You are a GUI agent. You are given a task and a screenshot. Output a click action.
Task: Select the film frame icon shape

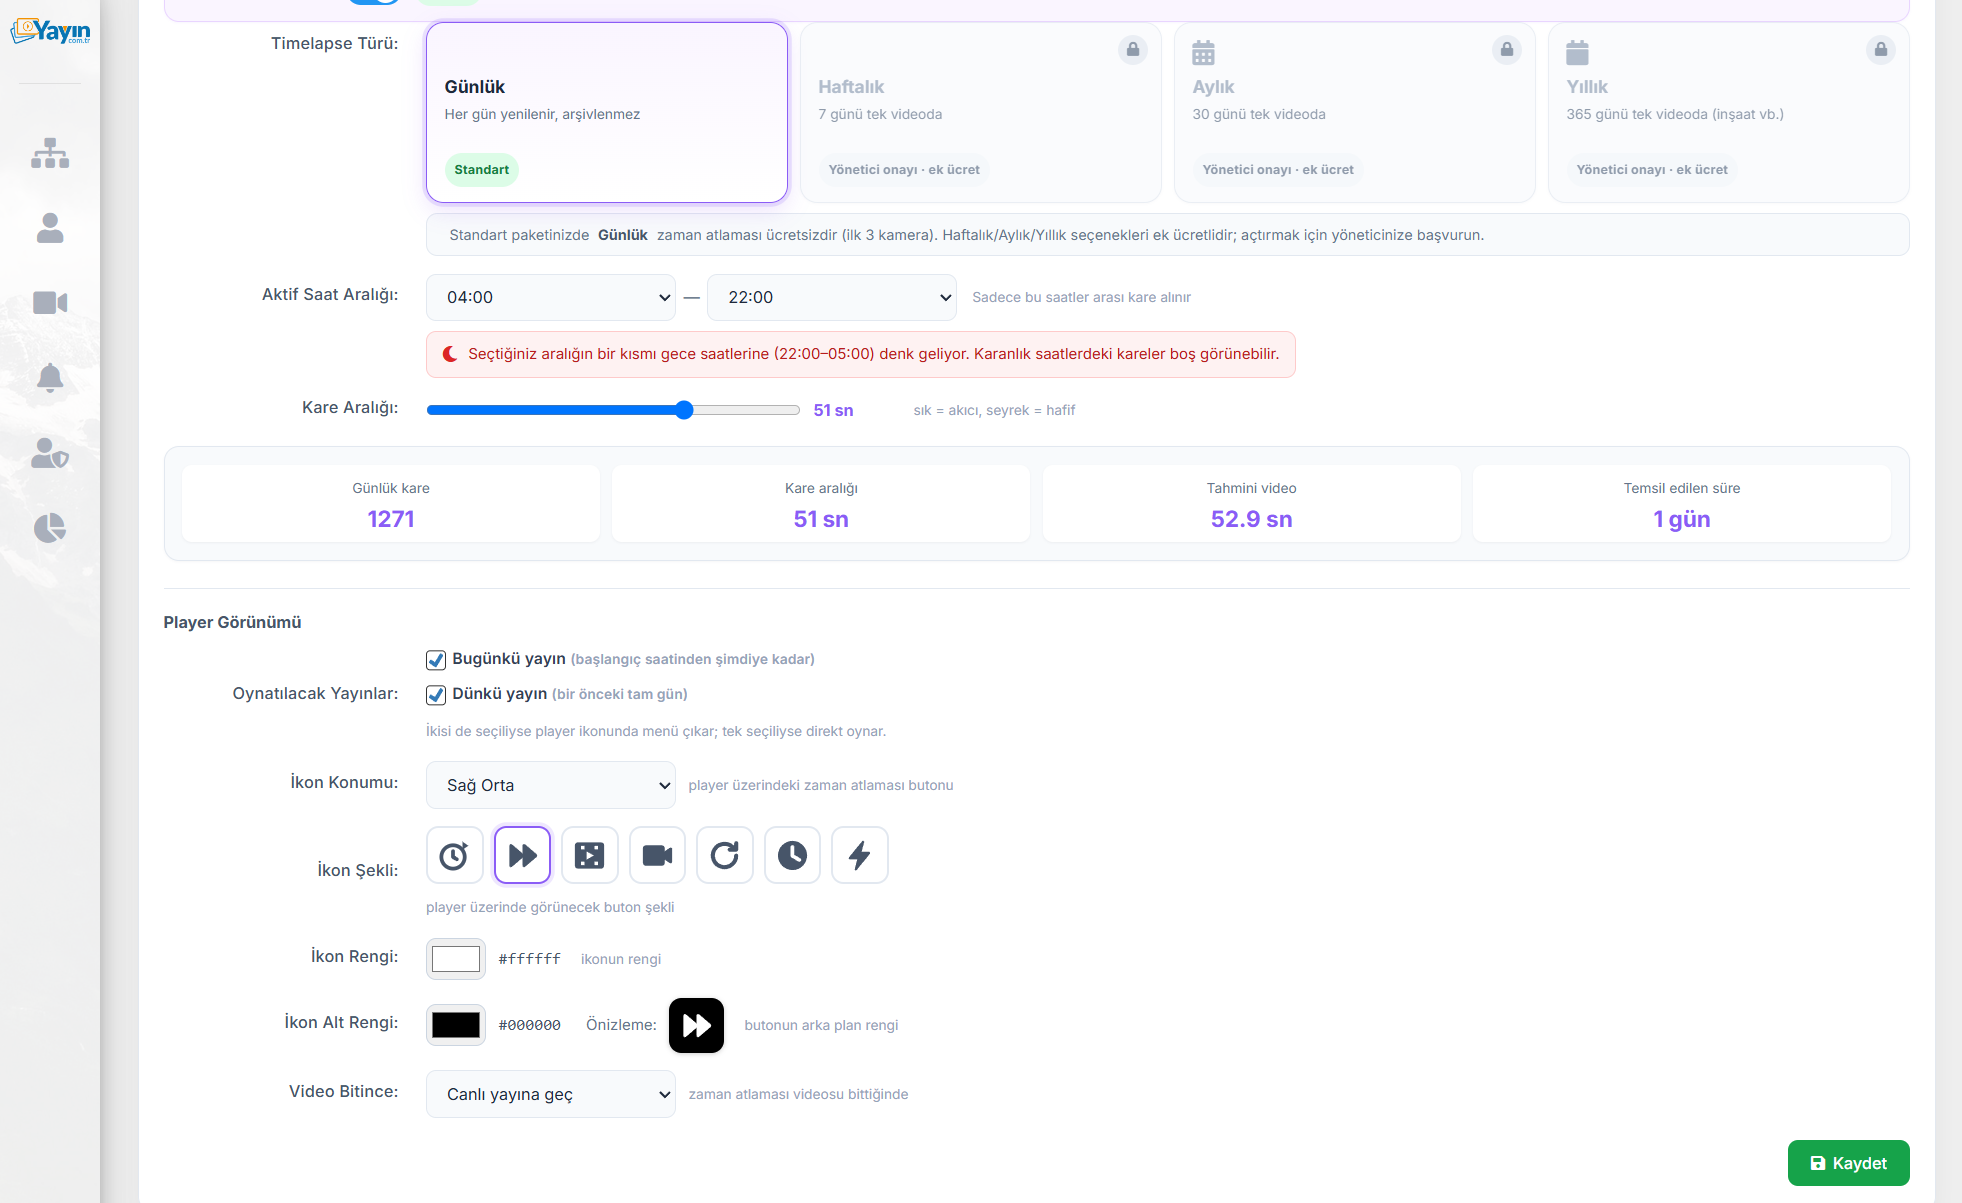tap(590, 855)
